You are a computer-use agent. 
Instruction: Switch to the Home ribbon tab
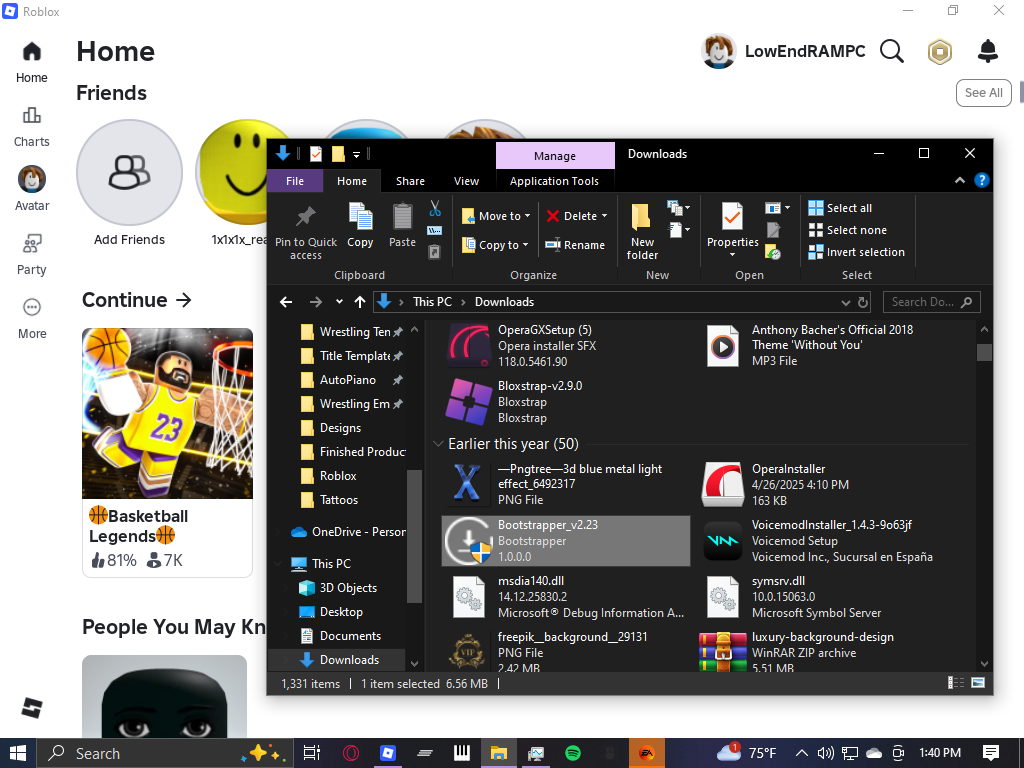pyautogui.click(x=351, y=181)
